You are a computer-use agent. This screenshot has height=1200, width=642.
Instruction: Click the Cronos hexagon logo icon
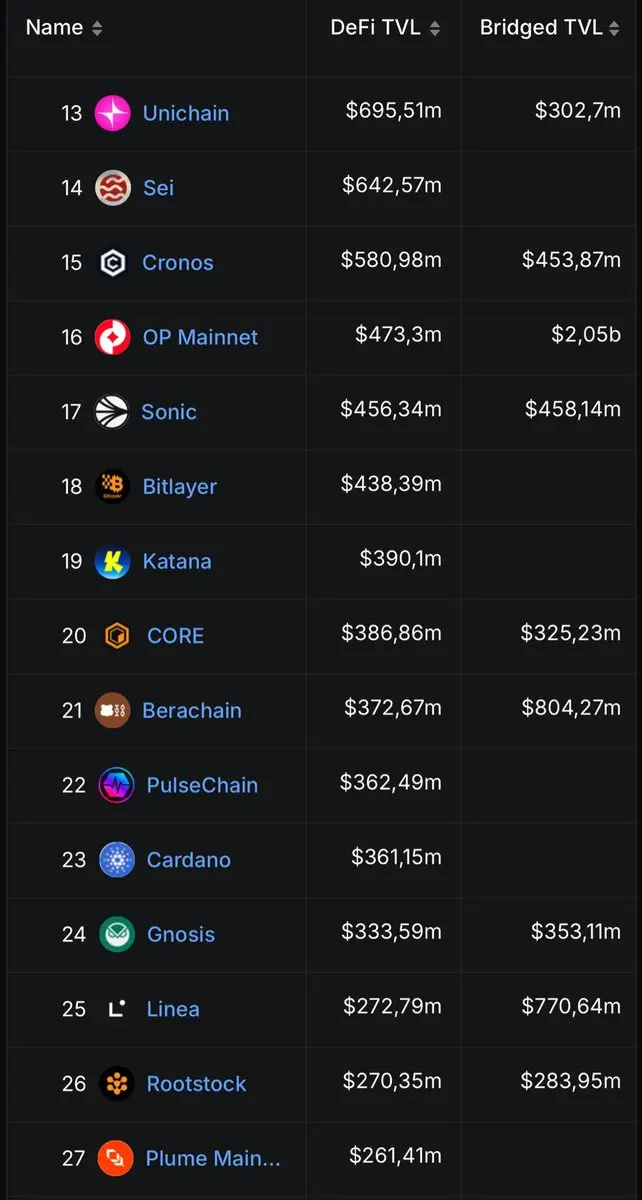coord(112,263)
